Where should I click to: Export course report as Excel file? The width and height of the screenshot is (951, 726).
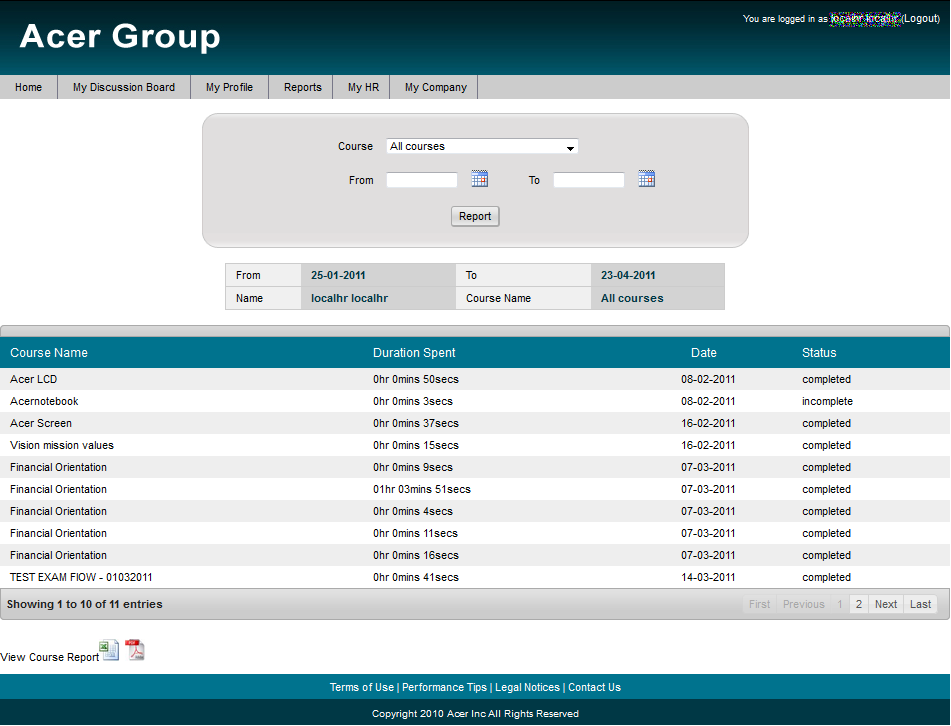110,650
